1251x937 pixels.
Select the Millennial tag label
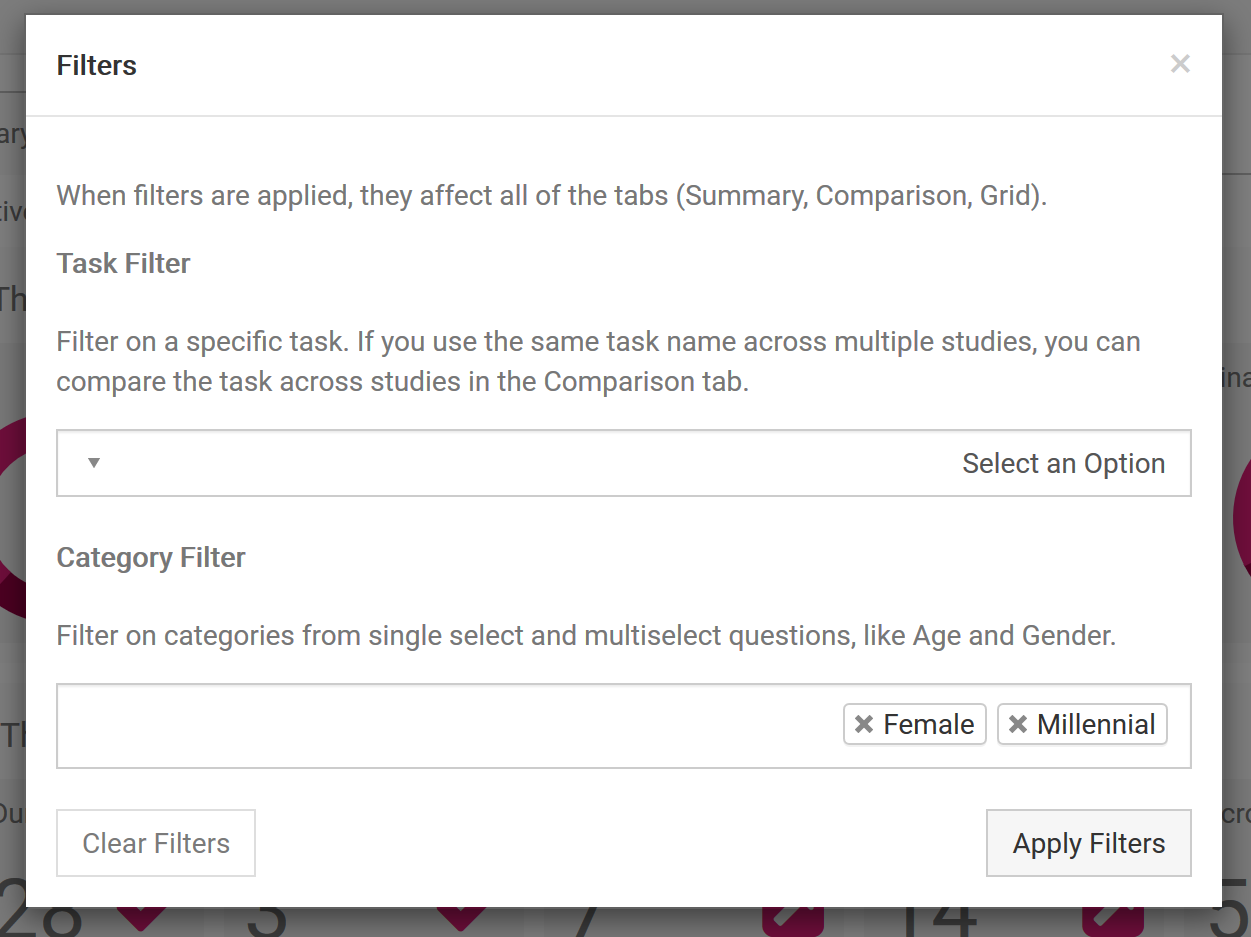coord(1096,724)
